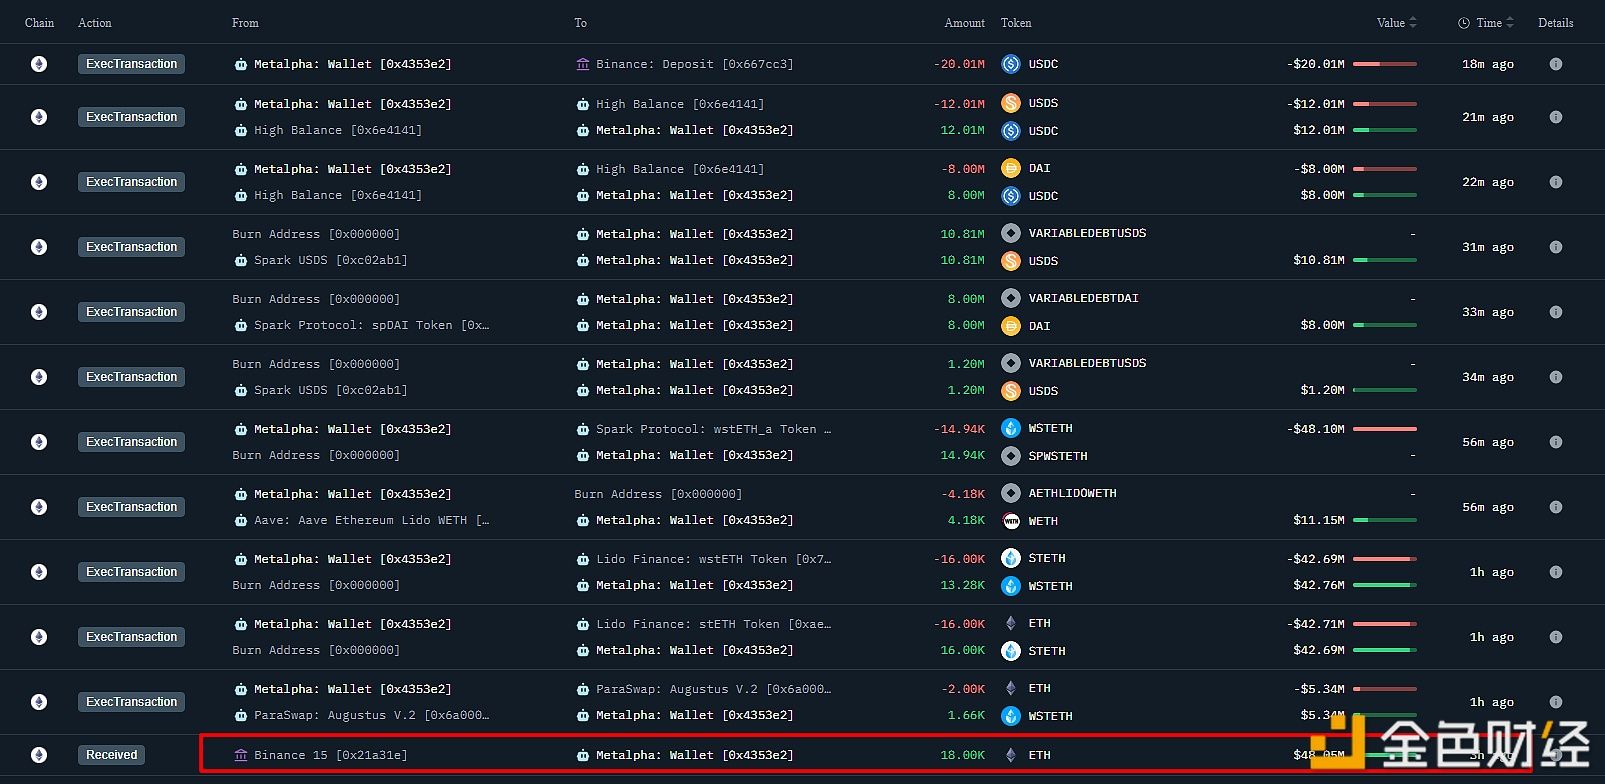Click WETH token icon for 4.18K amount
The height and width of the screenshot is (784, 1605).
coord(1011,521)
